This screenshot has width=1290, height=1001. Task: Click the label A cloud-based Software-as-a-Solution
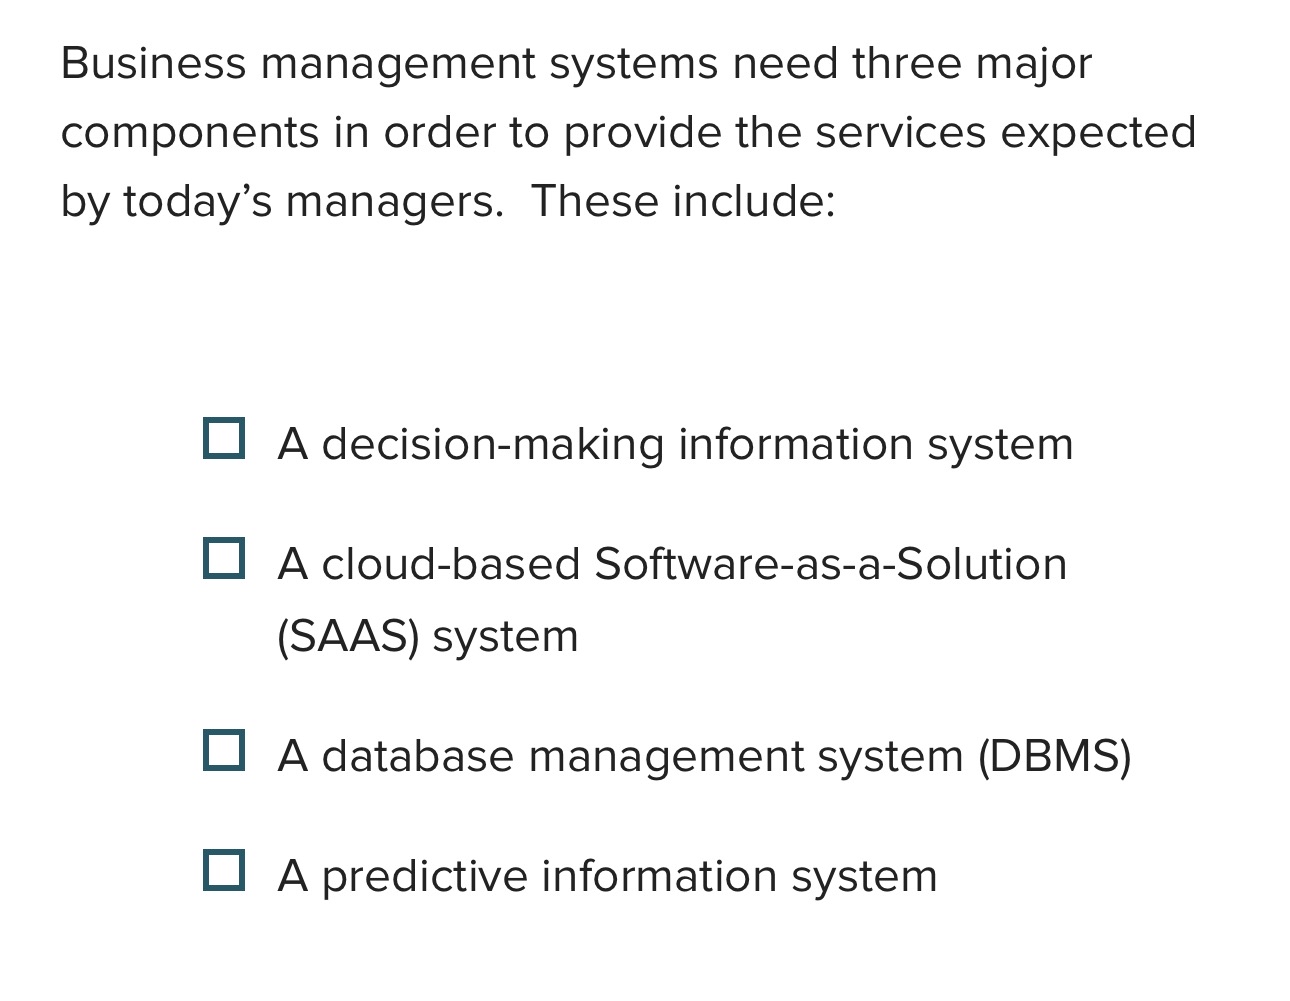click(672, 563)
